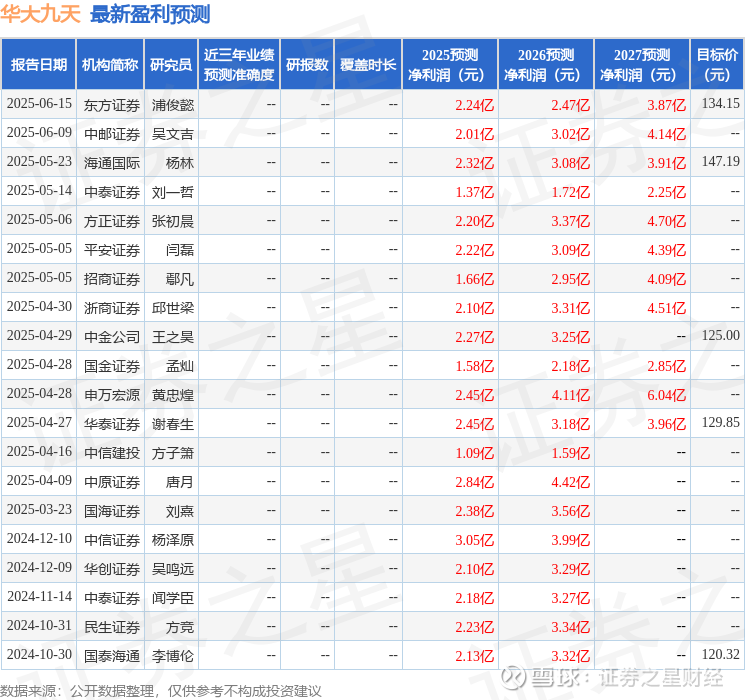This screenshot has width=745, height=700.
Task: Click the 2025 forecast 3.05亿
Action: point(474,540)
